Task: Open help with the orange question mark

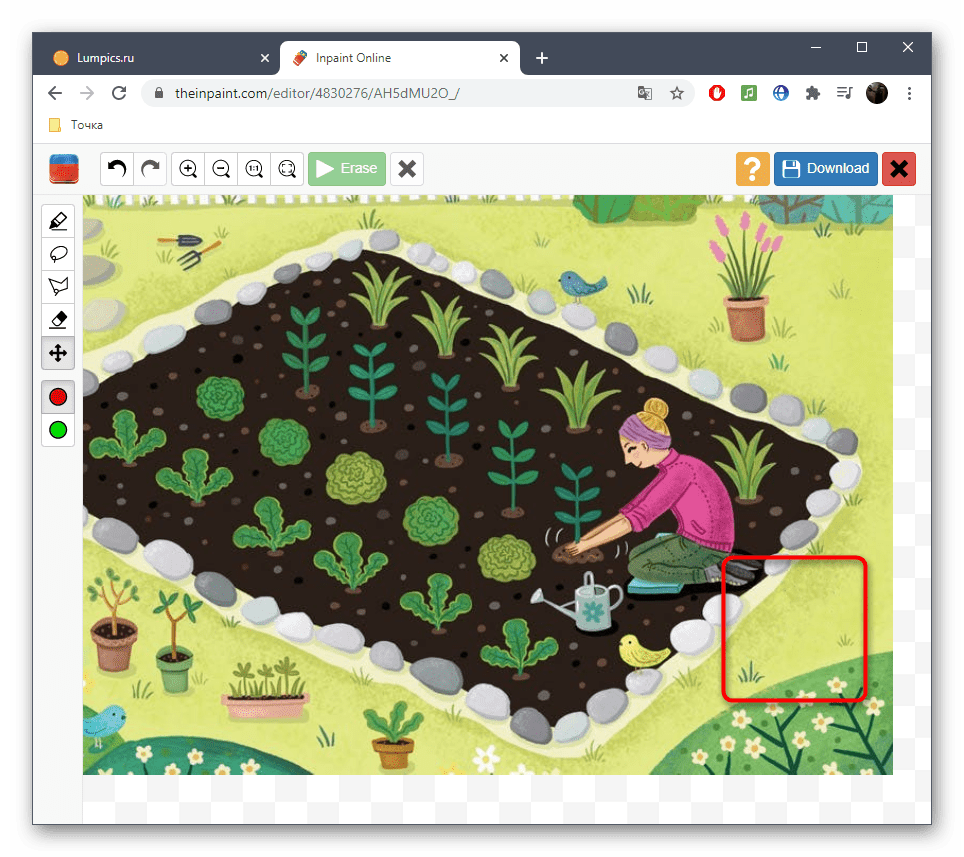Action: point(753,169)
